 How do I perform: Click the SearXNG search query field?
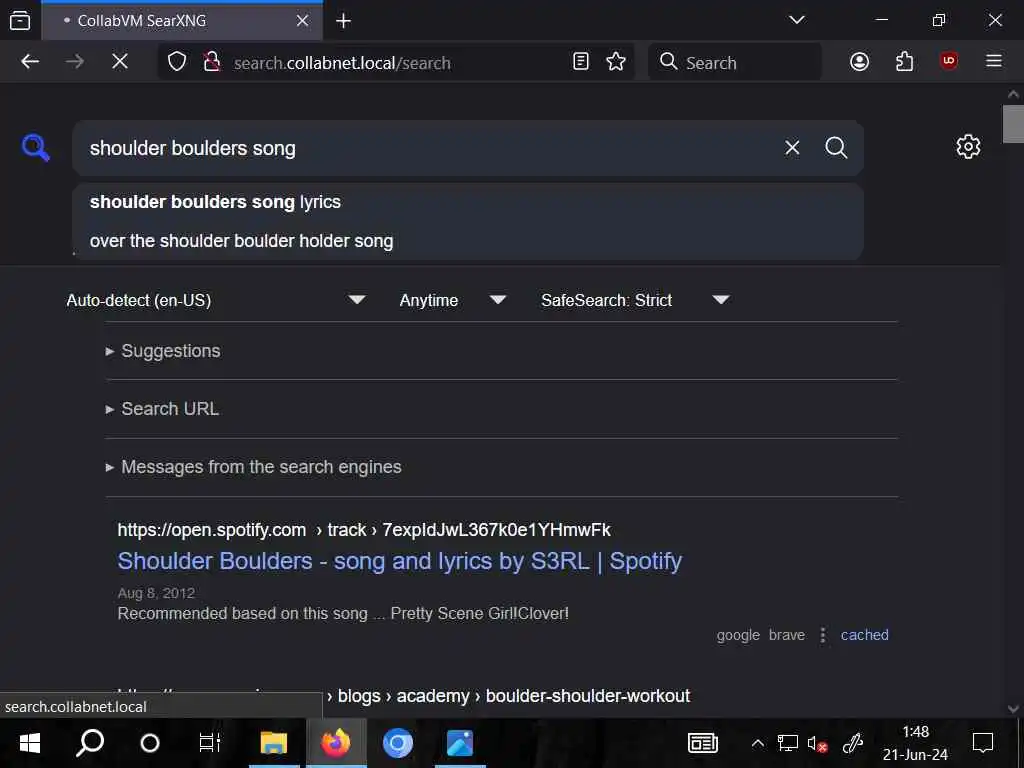pyautogui.click(x=431, y=148)
